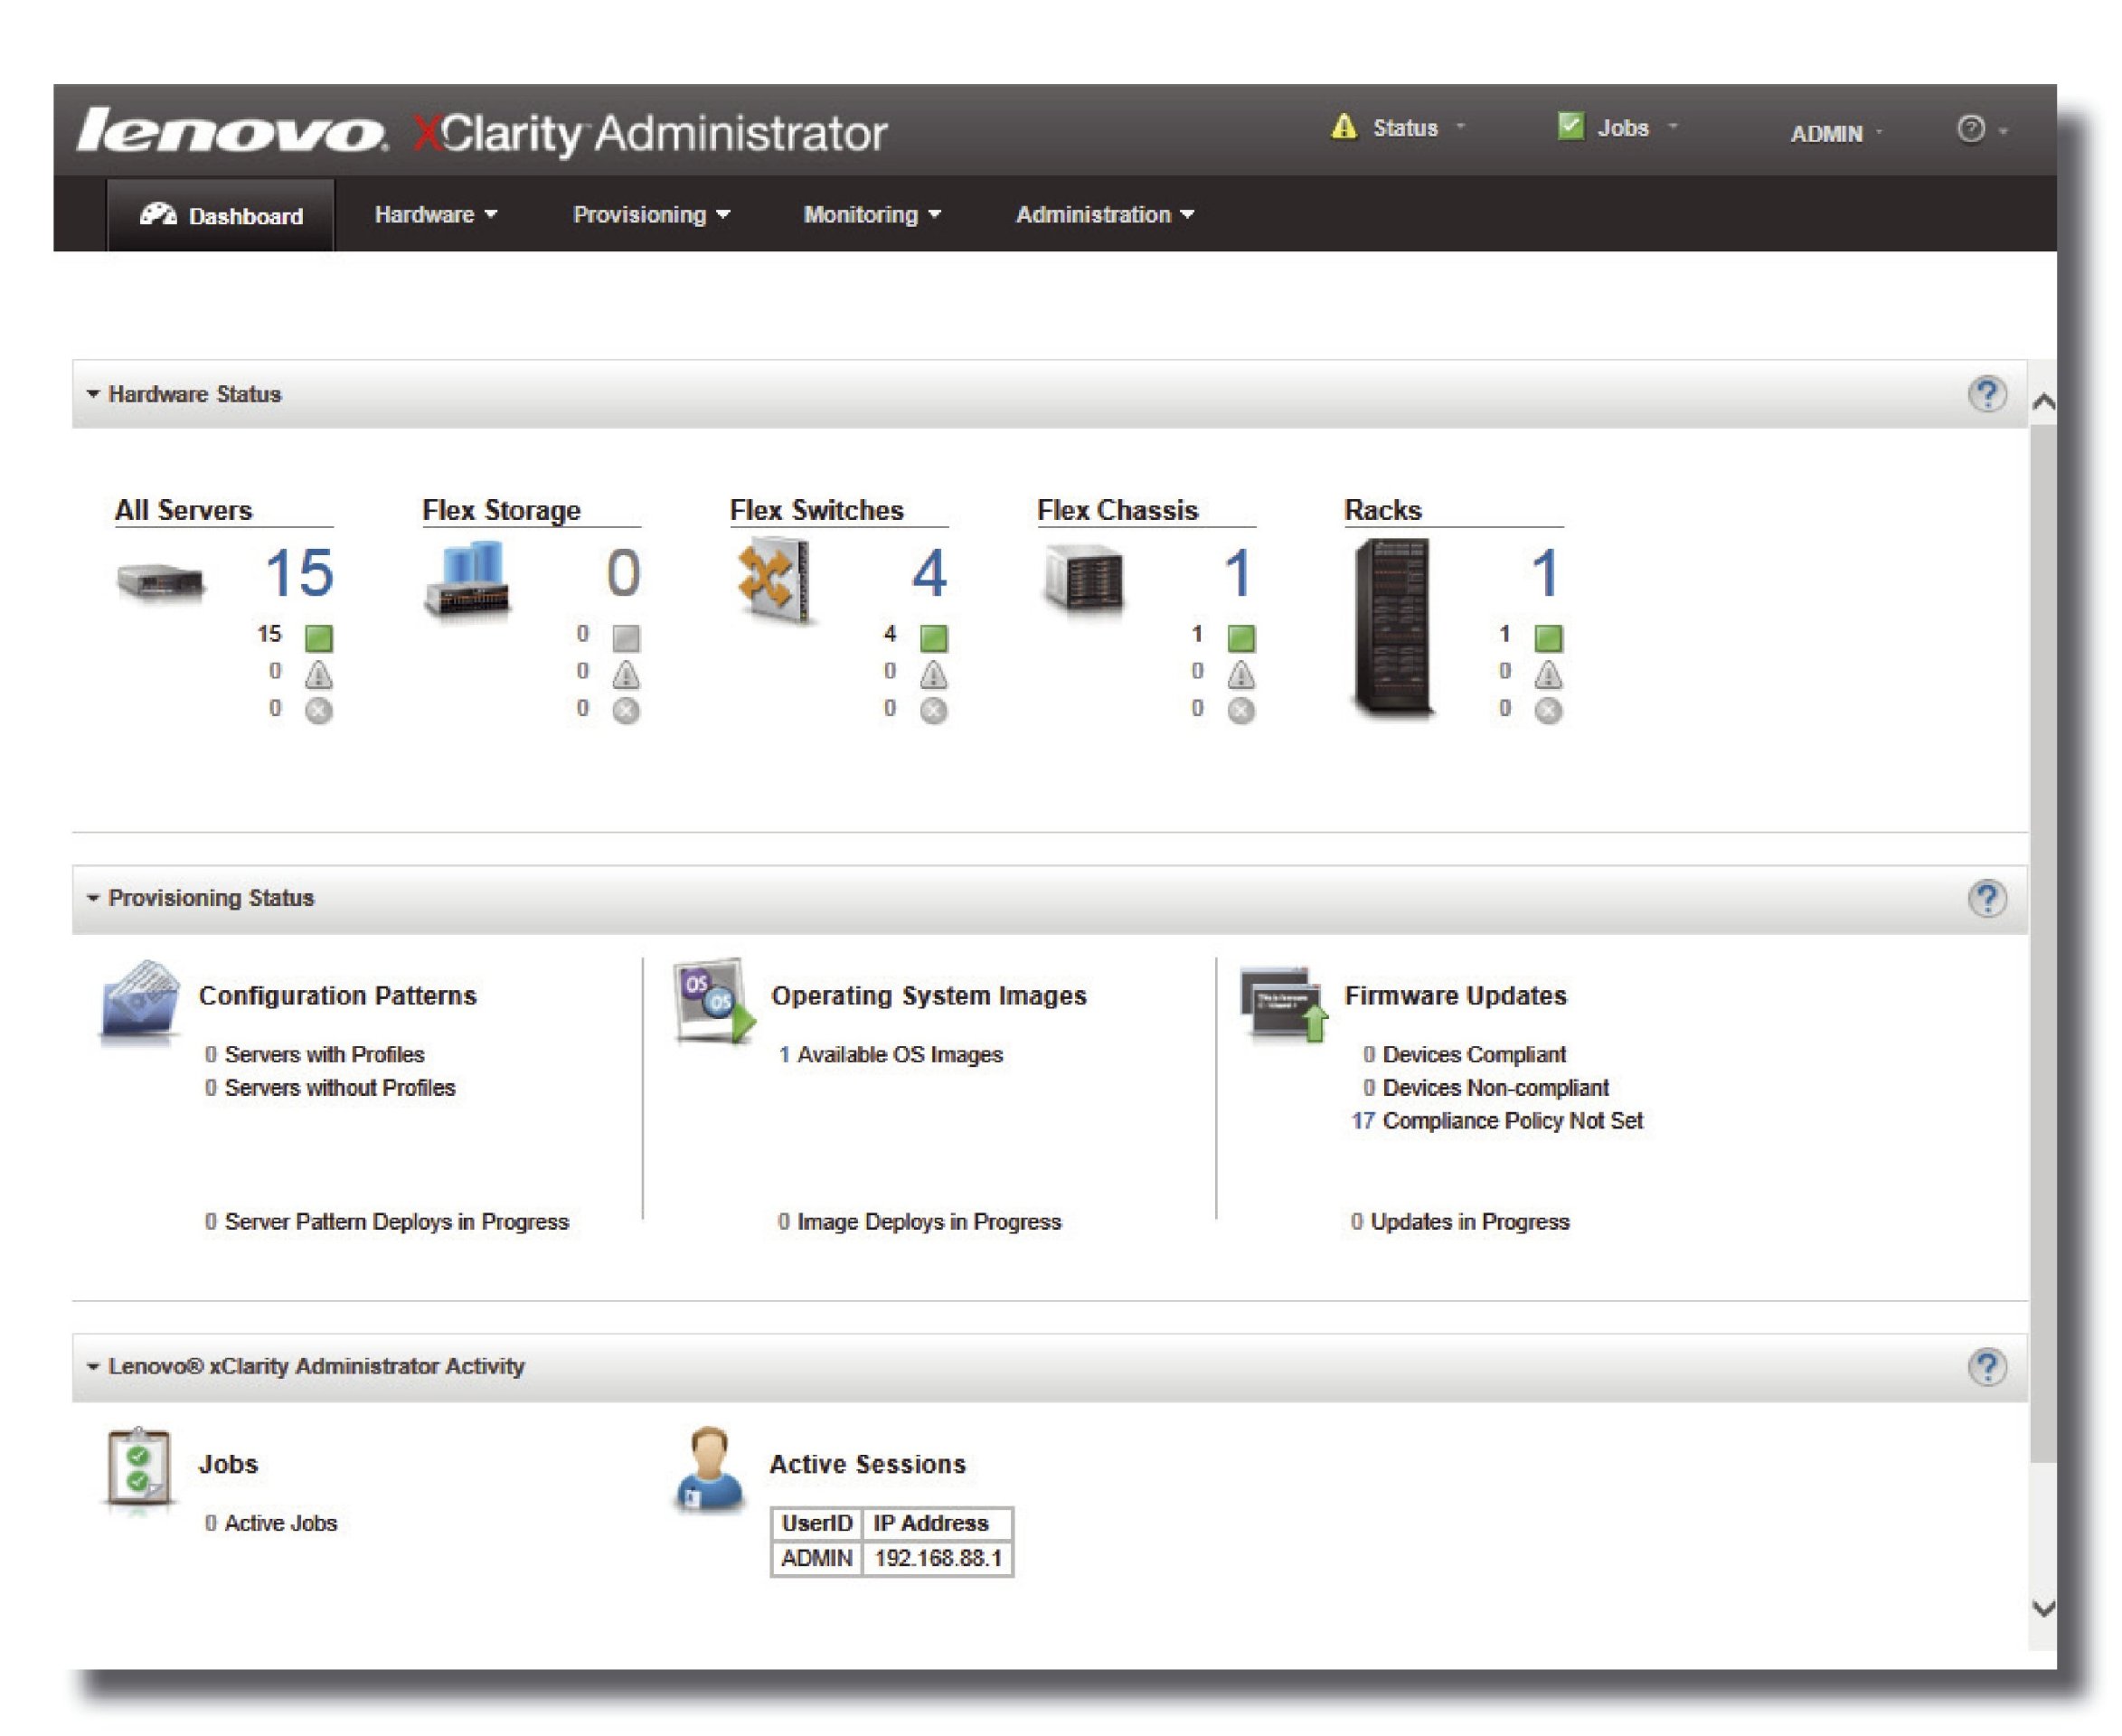The image size is (2122, 1736).
Task: Click the scrollbar down arrow
Action: click(2044, 1609)
